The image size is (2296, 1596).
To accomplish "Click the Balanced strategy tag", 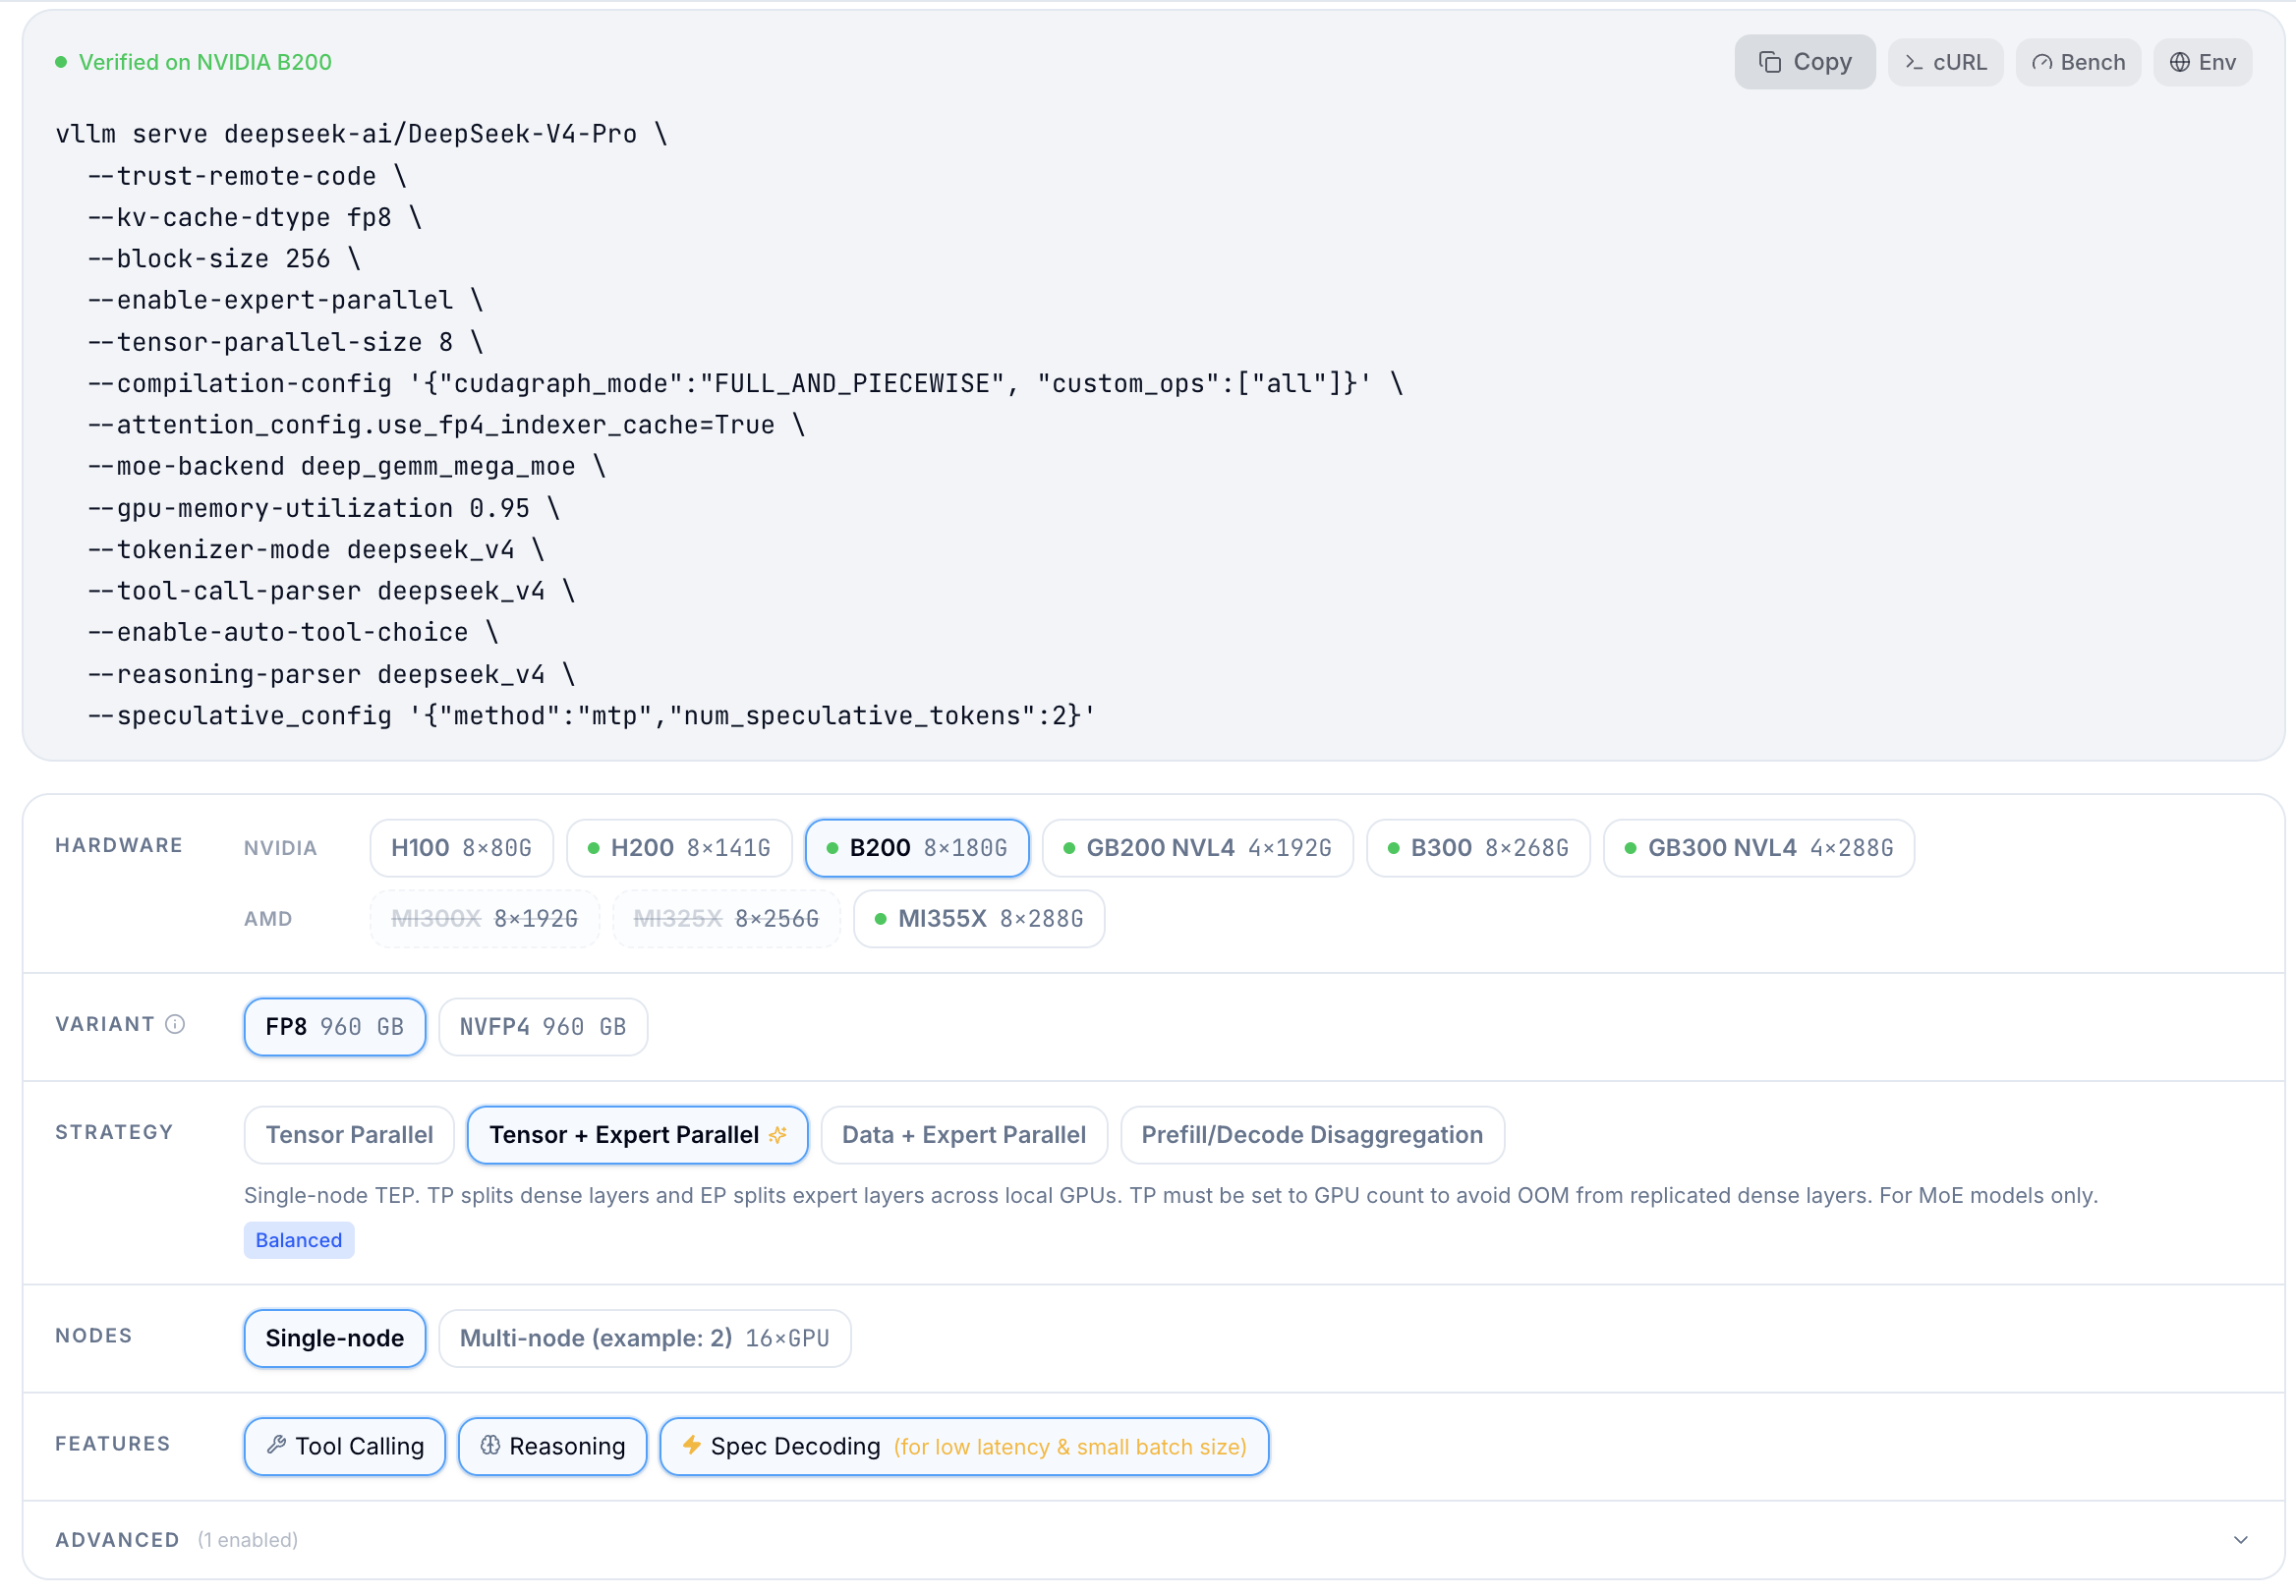I will (299, 1241).
